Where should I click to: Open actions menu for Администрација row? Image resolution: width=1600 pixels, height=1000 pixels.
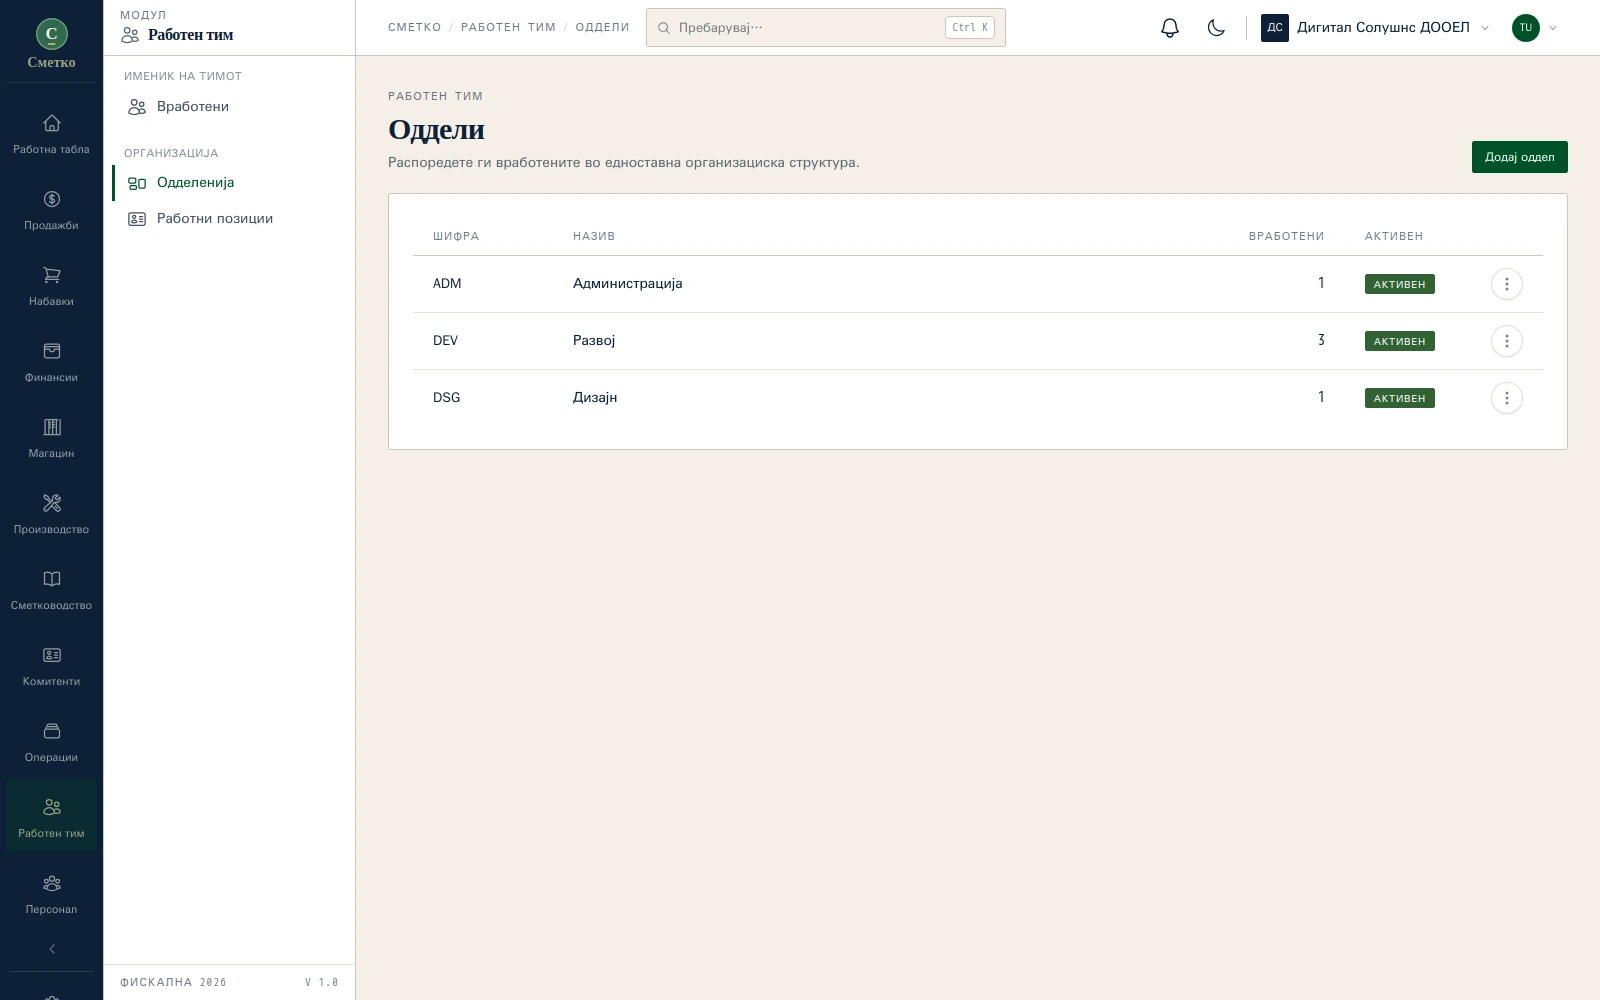(1506, 284)
